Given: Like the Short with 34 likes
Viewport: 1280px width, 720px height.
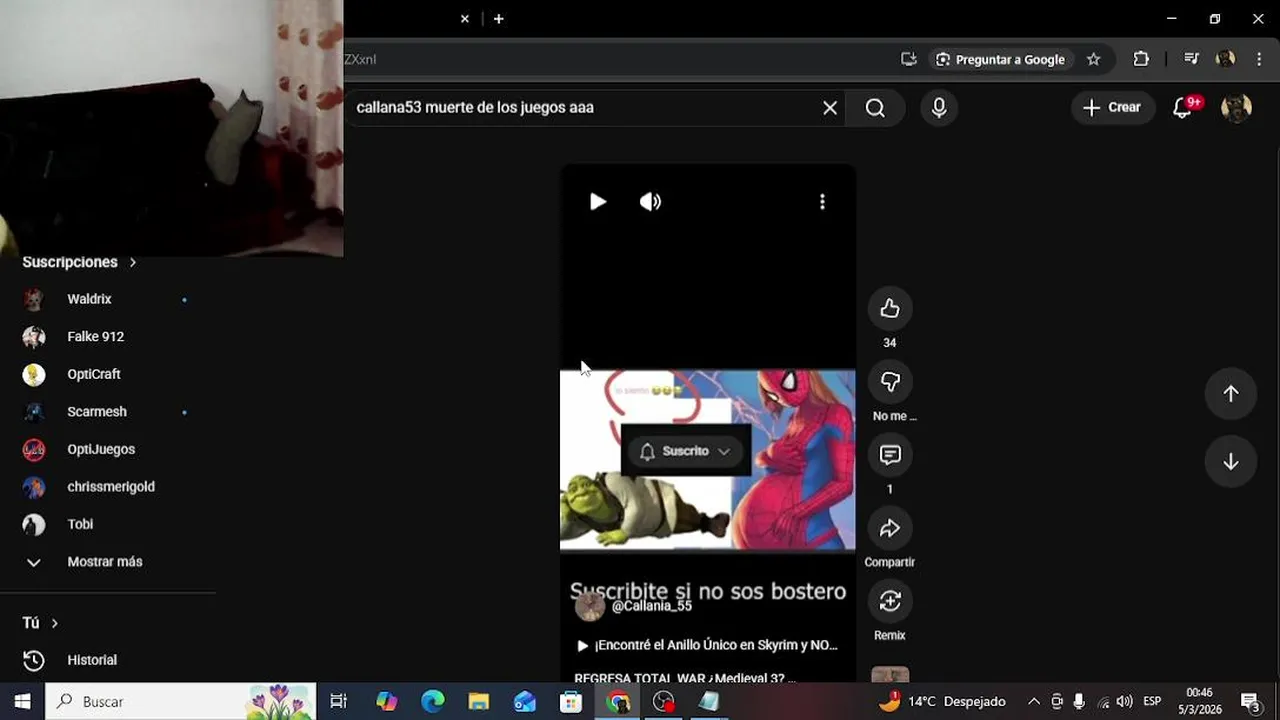Looking at the screenshot, I should point(890,309).
